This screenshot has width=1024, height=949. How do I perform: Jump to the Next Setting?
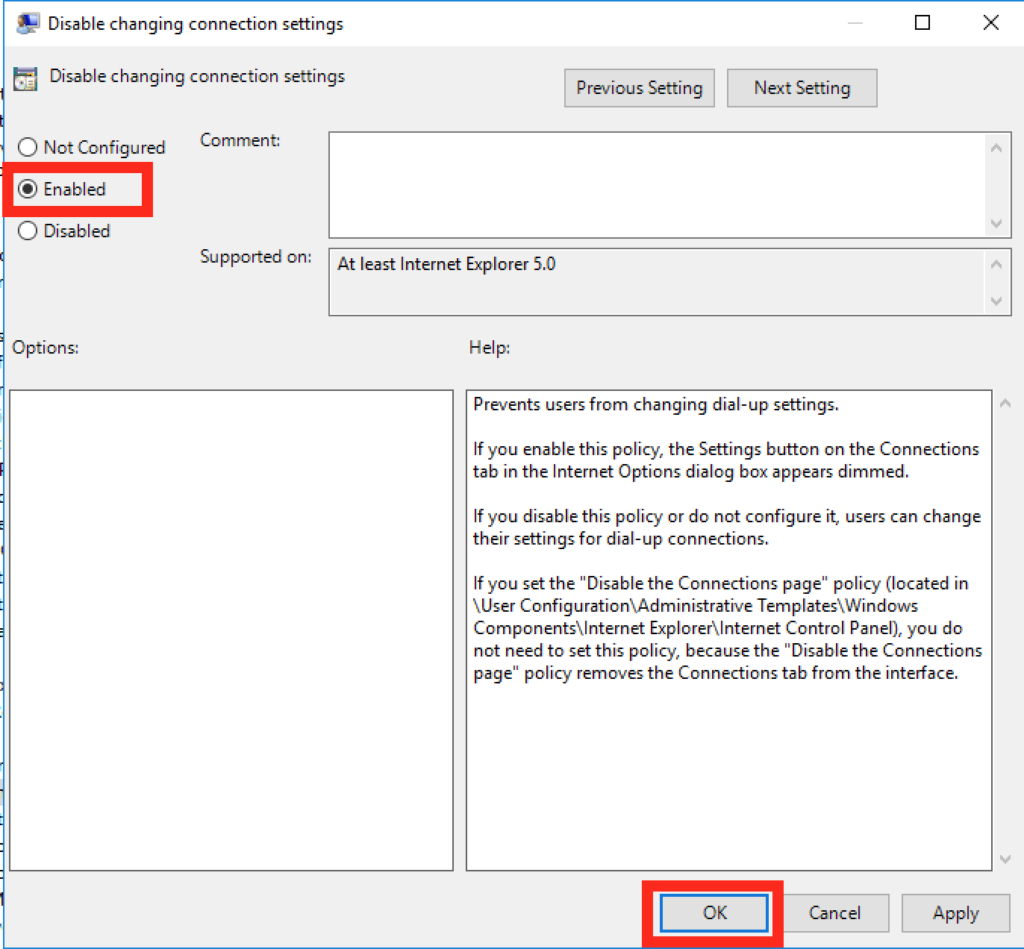(801, 88)
